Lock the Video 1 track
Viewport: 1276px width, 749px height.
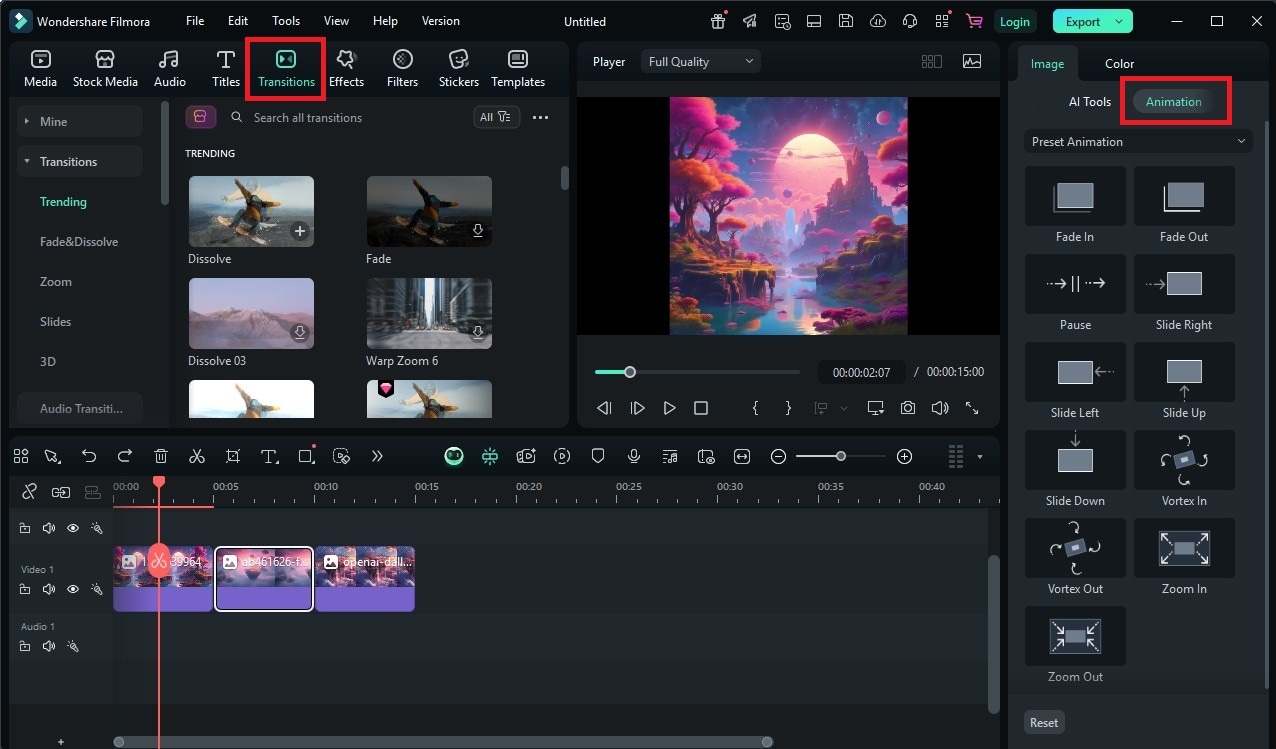(x=25, y=590)
